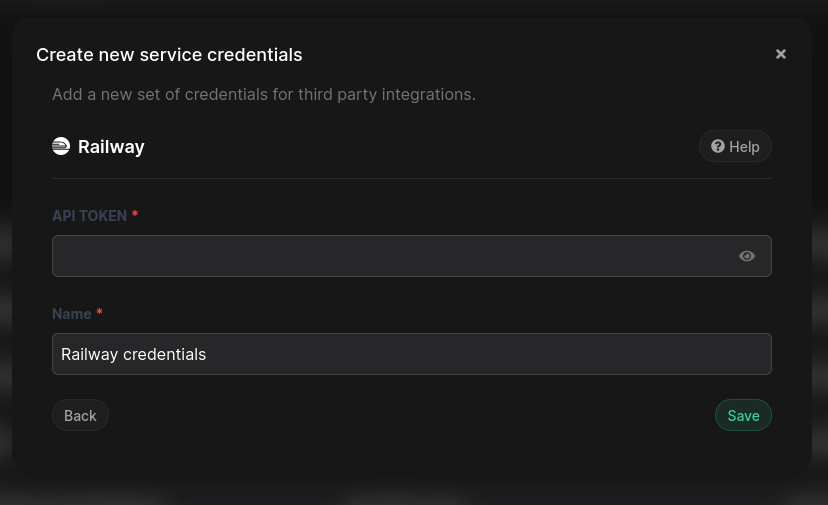Image resolution: width=828 pixels, height=505 pixels.
Task: Click the divider line below Railway header
Action: pyautogui.click(x=411, y=179)
